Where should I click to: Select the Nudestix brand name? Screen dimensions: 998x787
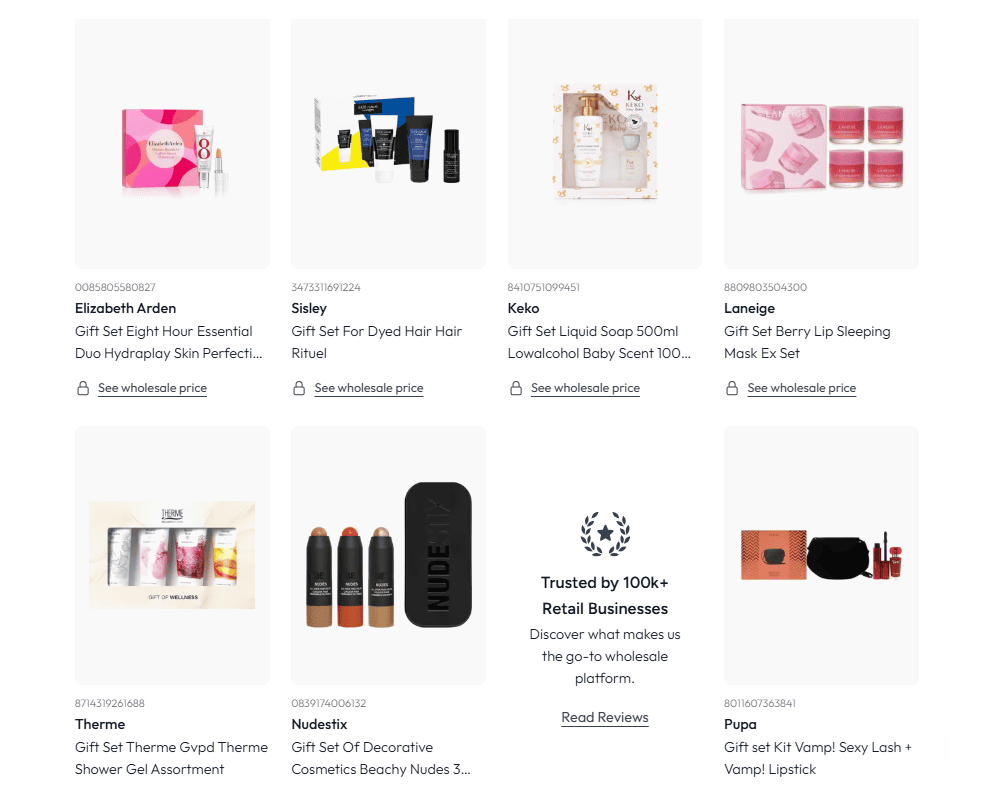(x=320, y=724)
